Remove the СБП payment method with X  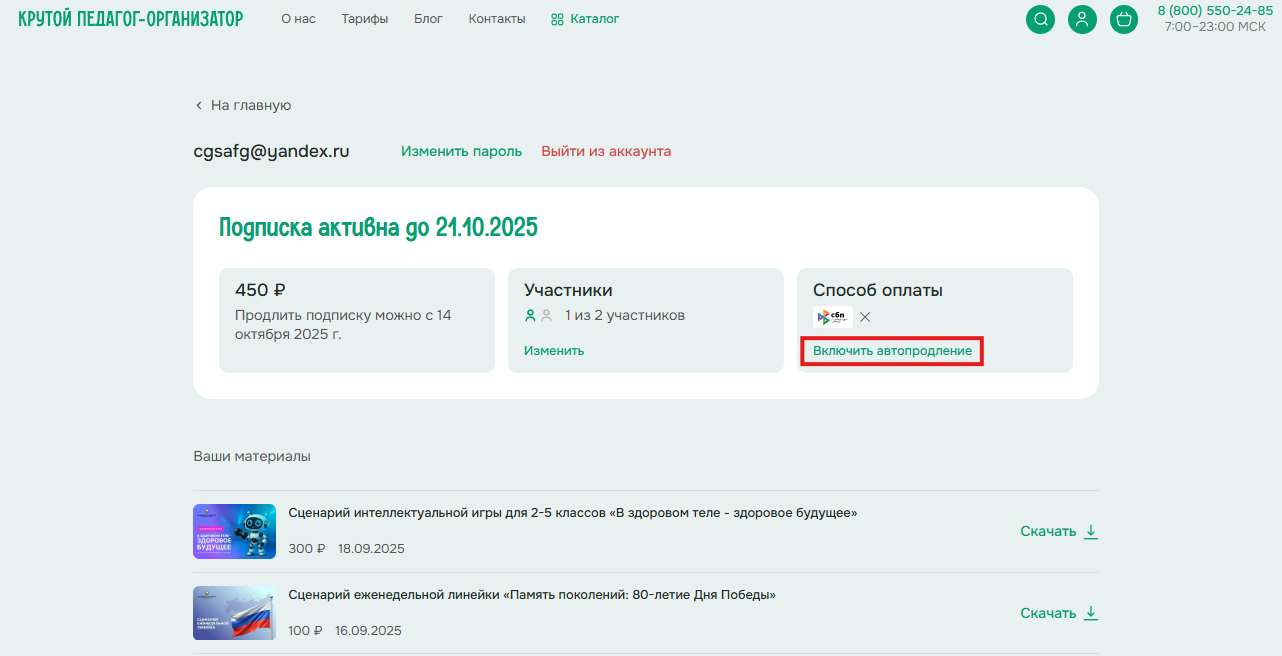tap(865, 317)
